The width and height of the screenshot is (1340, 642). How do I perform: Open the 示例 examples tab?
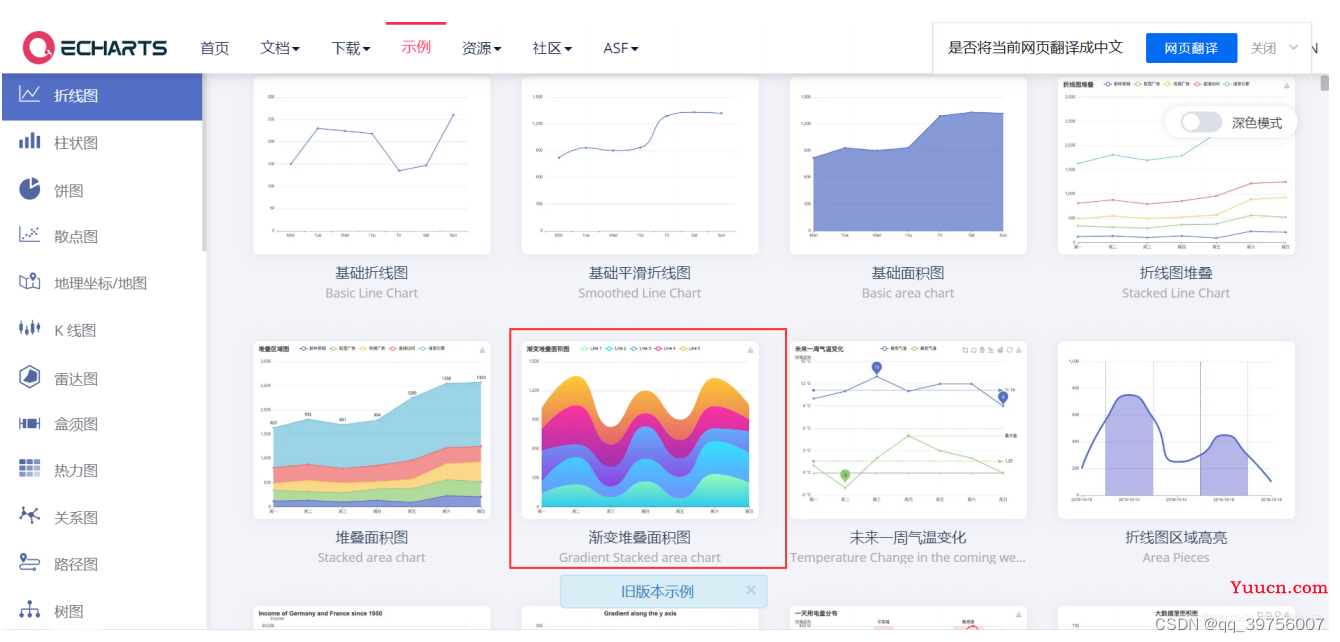416,47
